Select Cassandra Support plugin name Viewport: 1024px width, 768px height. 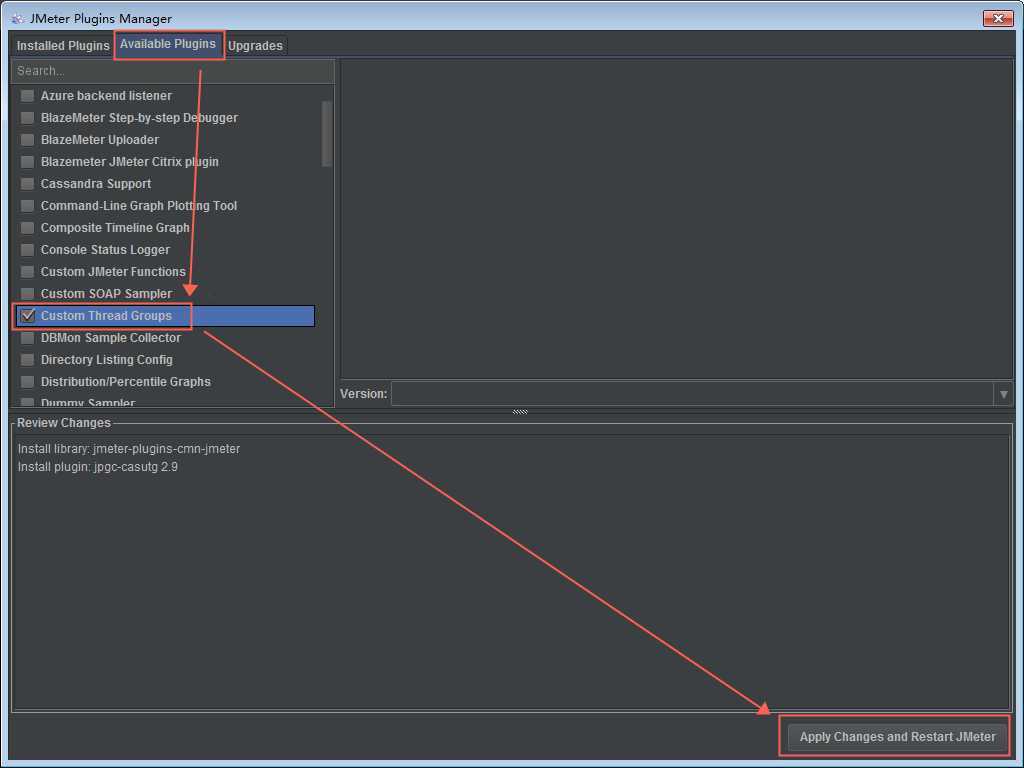(95, 184)
